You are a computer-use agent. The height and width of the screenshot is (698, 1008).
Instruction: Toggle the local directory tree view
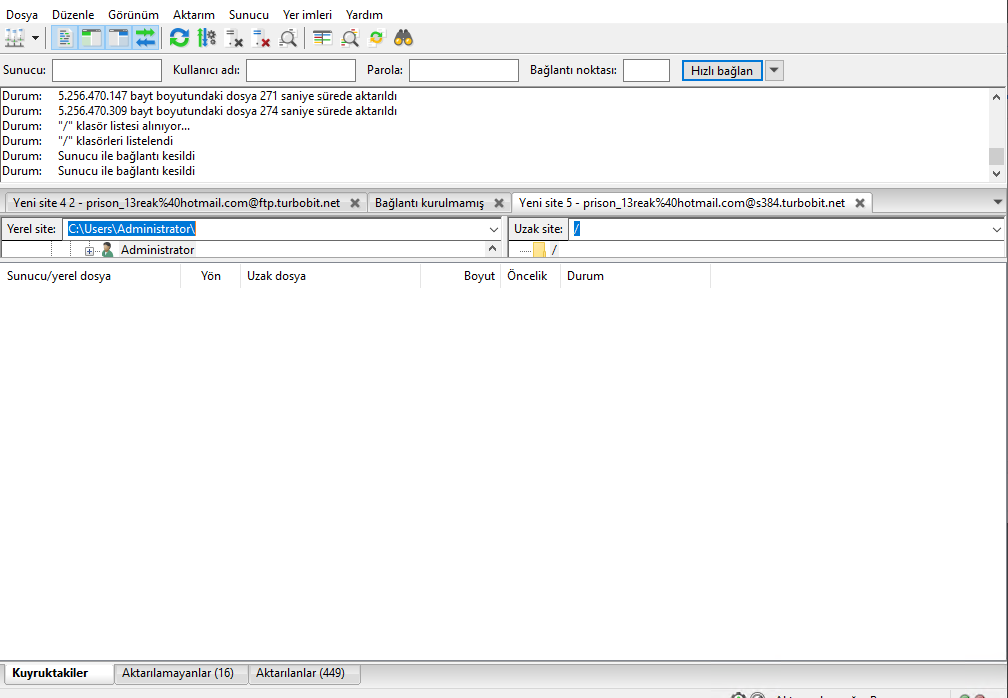92,38
